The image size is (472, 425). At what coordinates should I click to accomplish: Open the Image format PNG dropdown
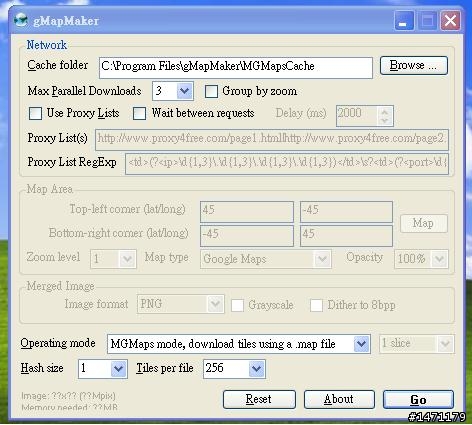(215, 304)
